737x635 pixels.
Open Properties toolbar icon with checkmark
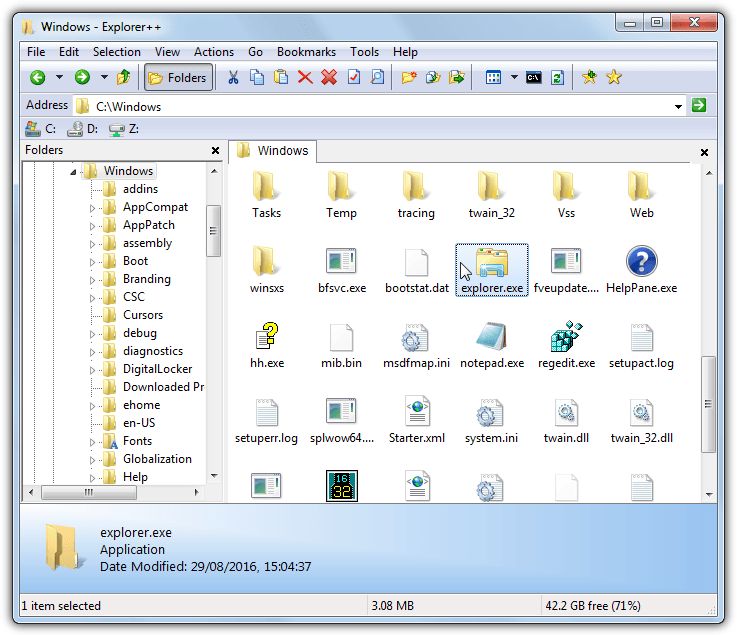[x=353, y=77]
